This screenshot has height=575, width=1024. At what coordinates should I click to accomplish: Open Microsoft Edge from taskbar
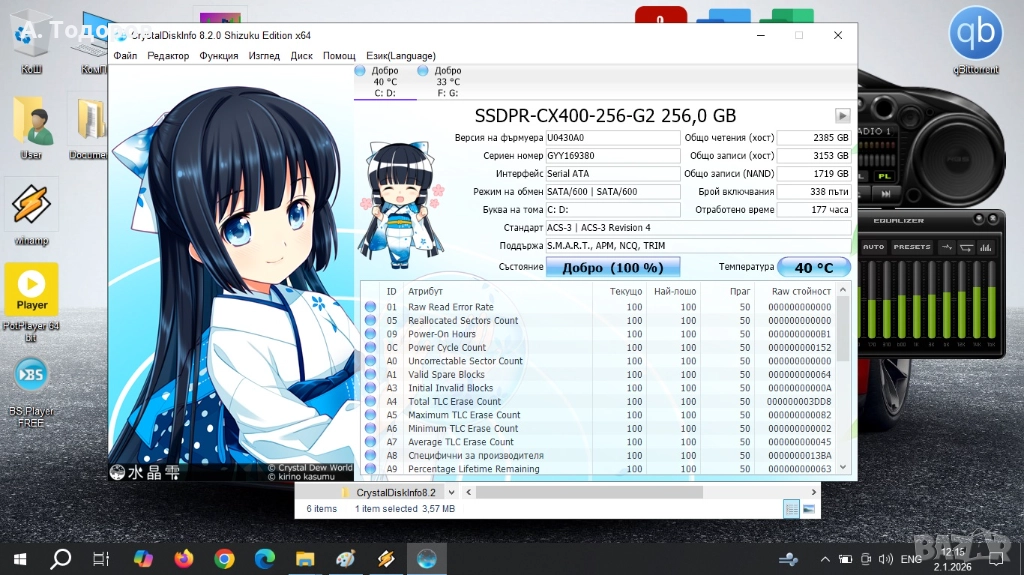tap(264, 558)
